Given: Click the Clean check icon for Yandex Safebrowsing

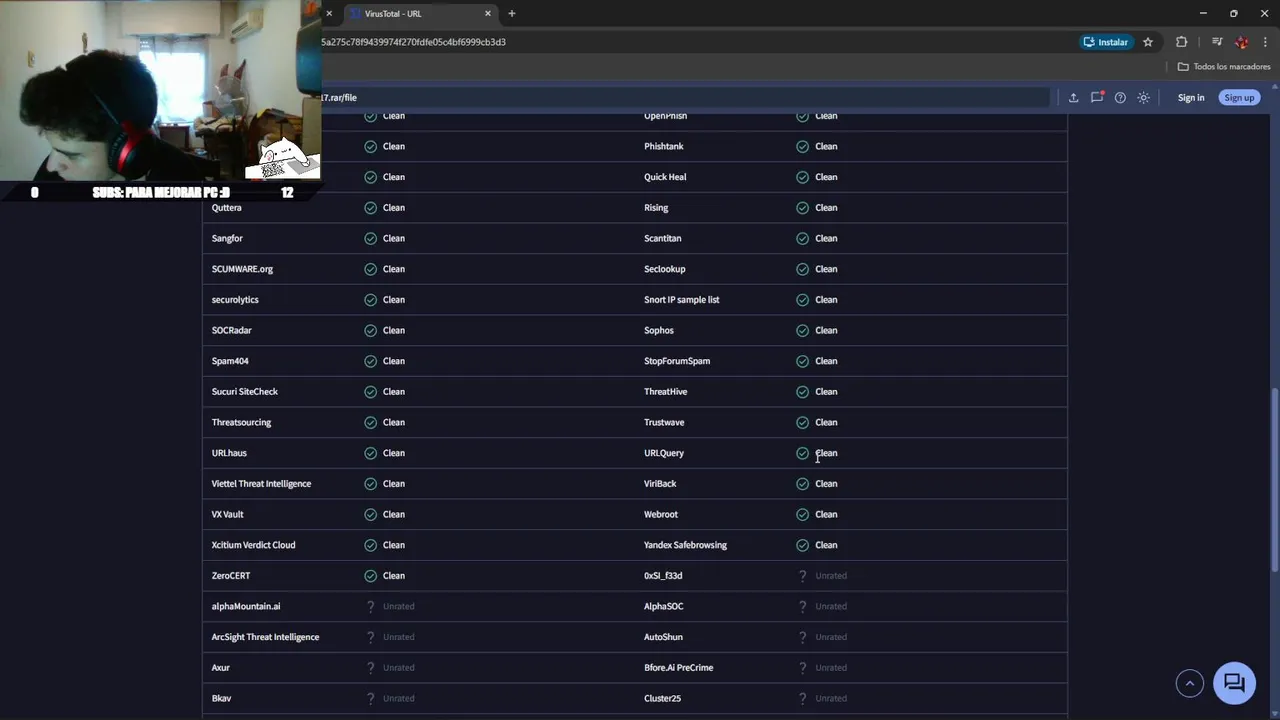Looking at the screenshot, I should (x=802, y=545).
